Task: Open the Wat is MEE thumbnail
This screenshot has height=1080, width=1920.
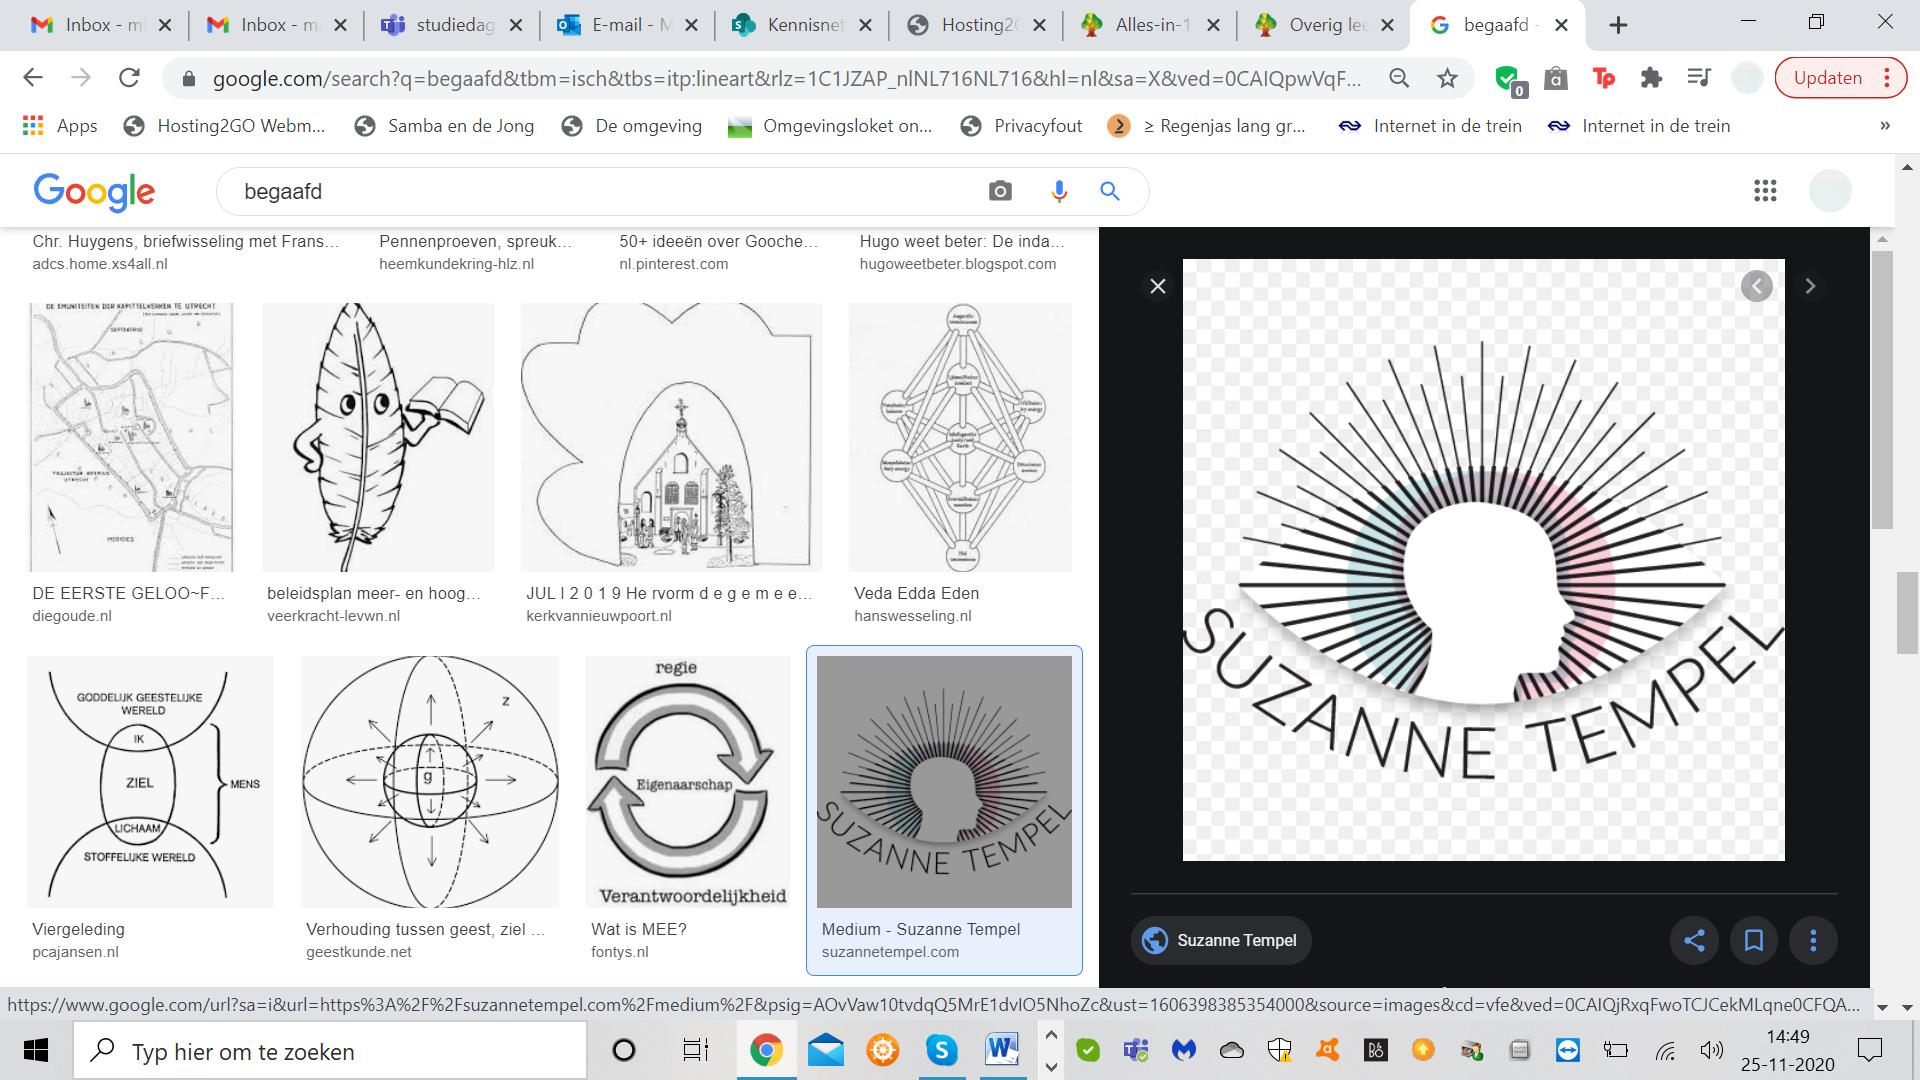Action: (x=689, y=782)
